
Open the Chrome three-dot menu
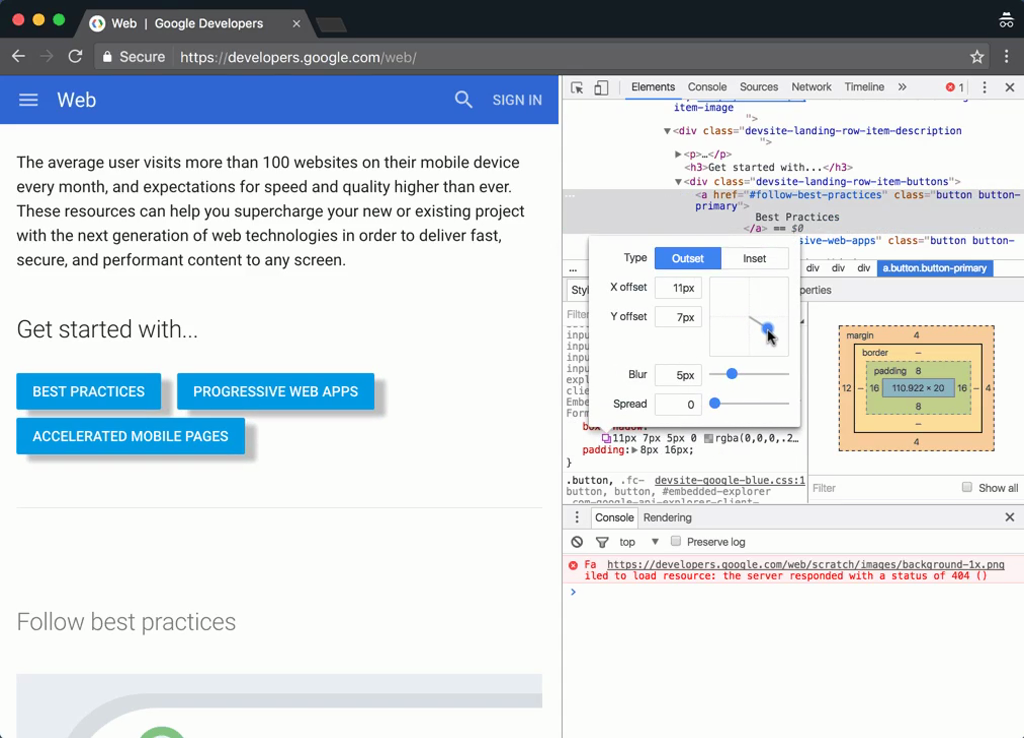[1006, 57]
